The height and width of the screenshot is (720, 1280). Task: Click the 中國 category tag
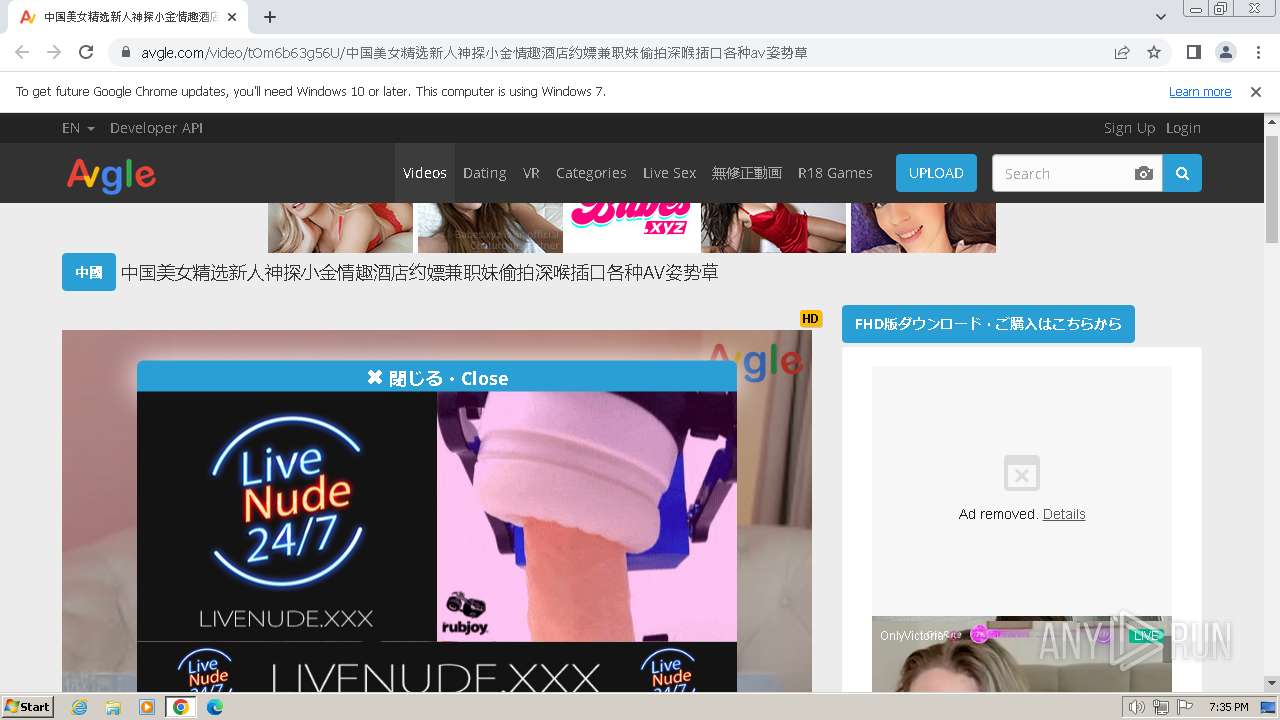click(x=89, y=272)
